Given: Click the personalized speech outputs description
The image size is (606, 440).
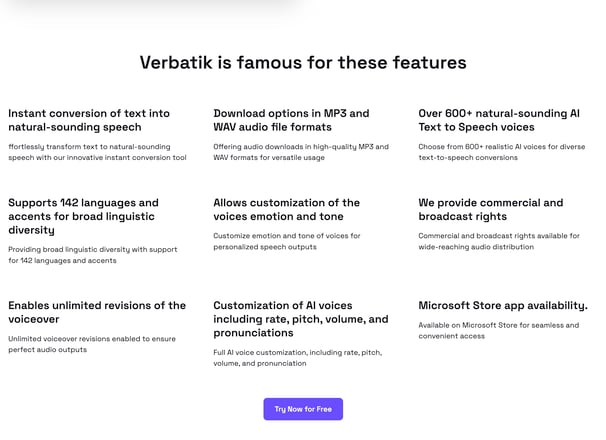Looking at the screenshot, I should coord(287,241).
